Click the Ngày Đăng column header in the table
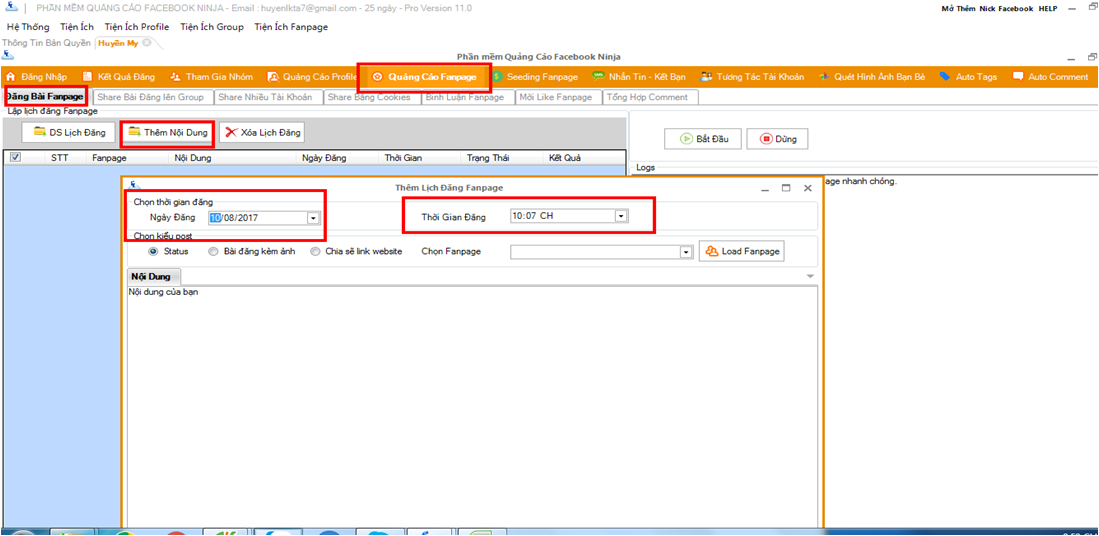 point(324,158)
